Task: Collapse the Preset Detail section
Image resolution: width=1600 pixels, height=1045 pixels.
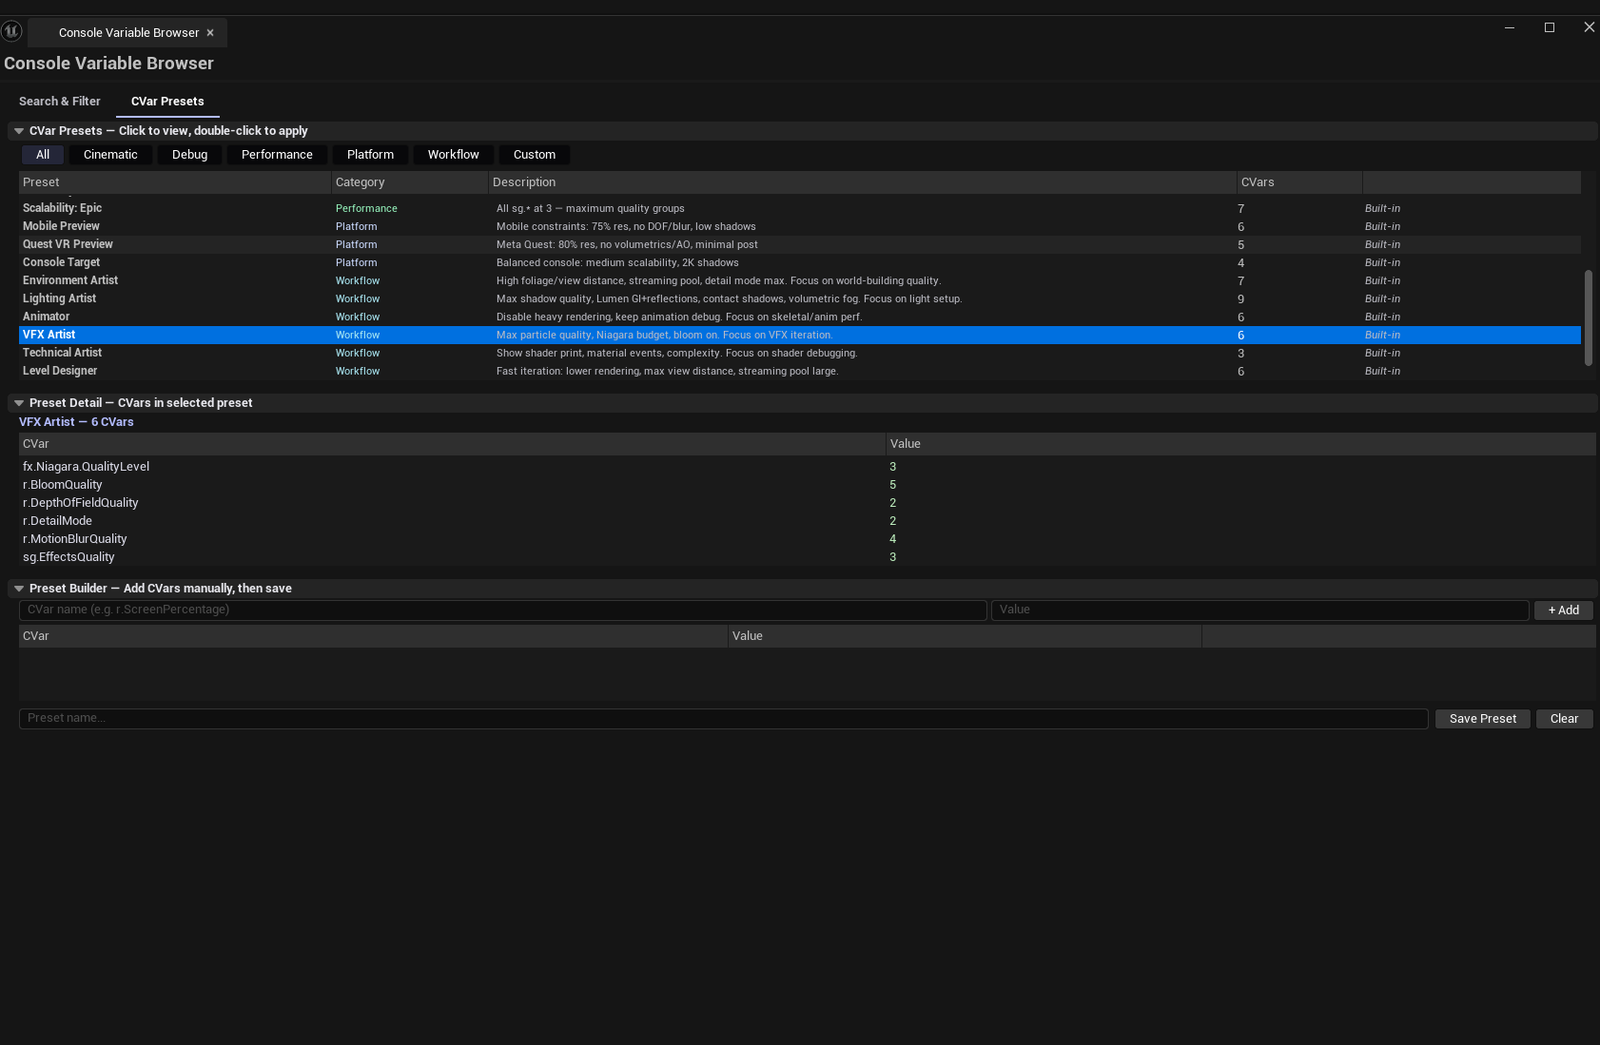Action: [19, 403]
